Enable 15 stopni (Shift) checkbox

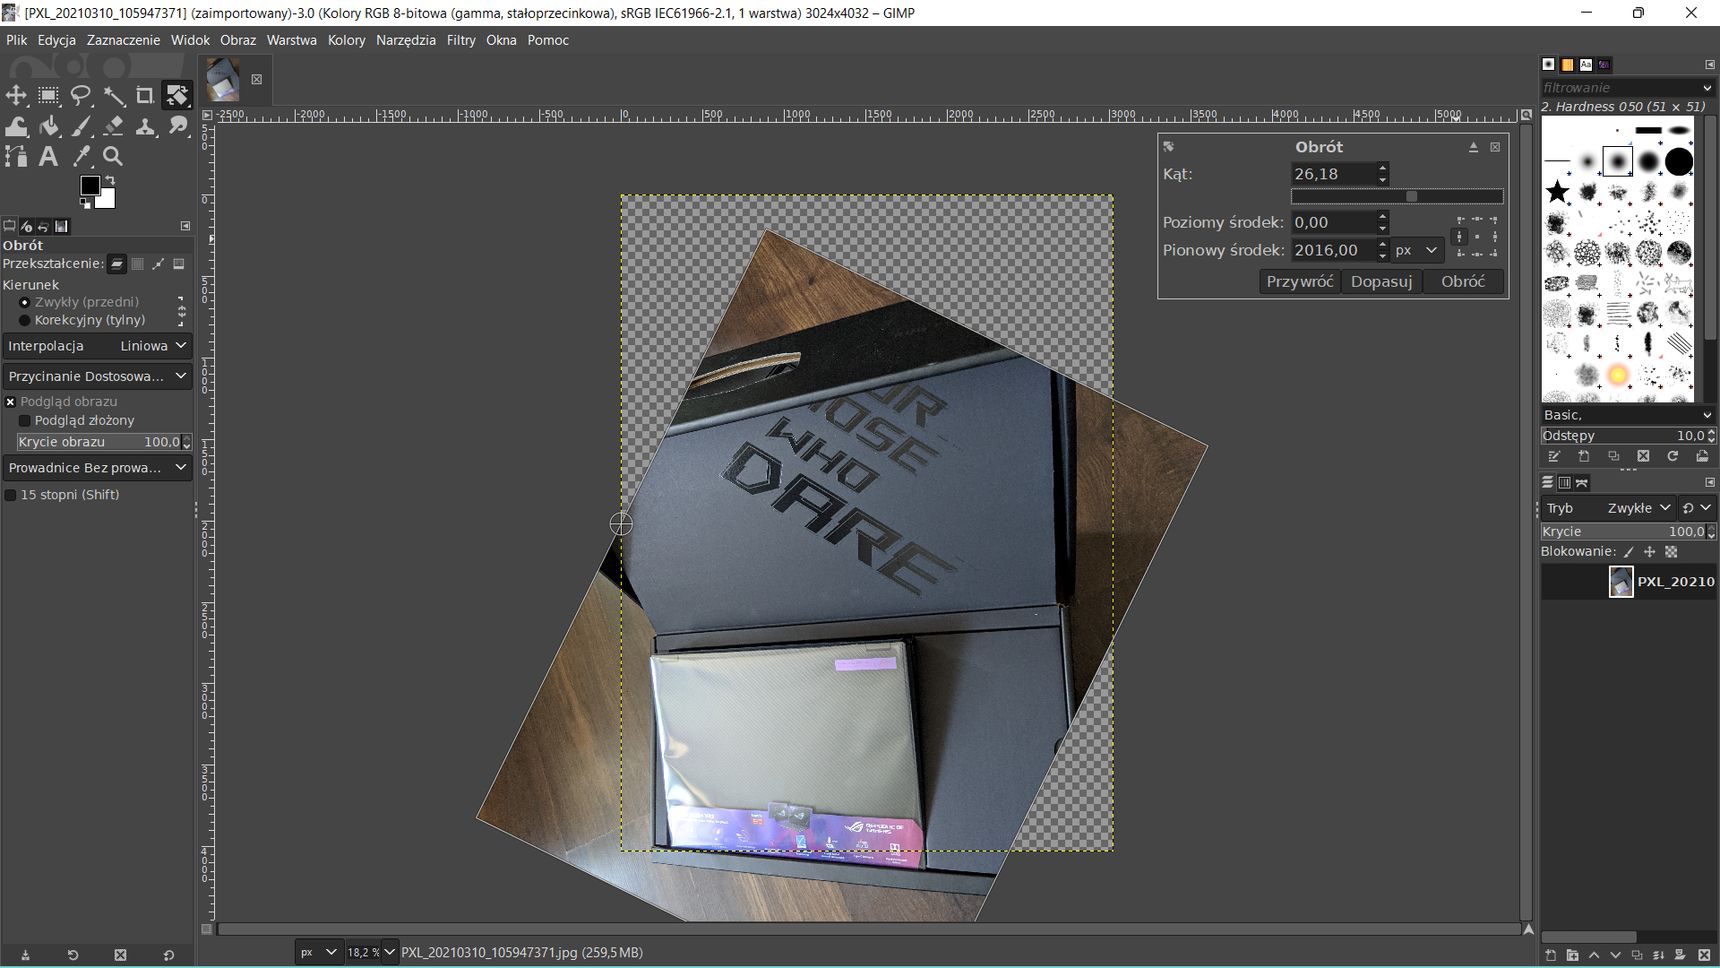click(10, 495)
